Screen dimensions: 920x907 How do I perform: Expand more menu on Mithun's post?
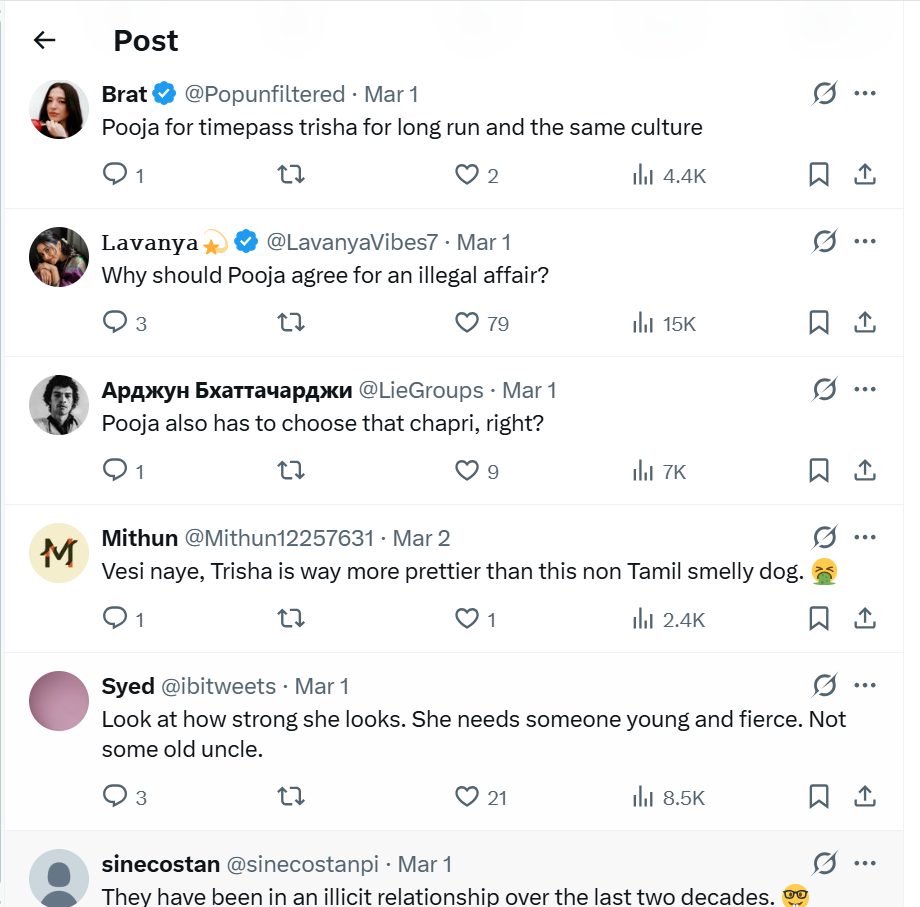click(865, 538)
